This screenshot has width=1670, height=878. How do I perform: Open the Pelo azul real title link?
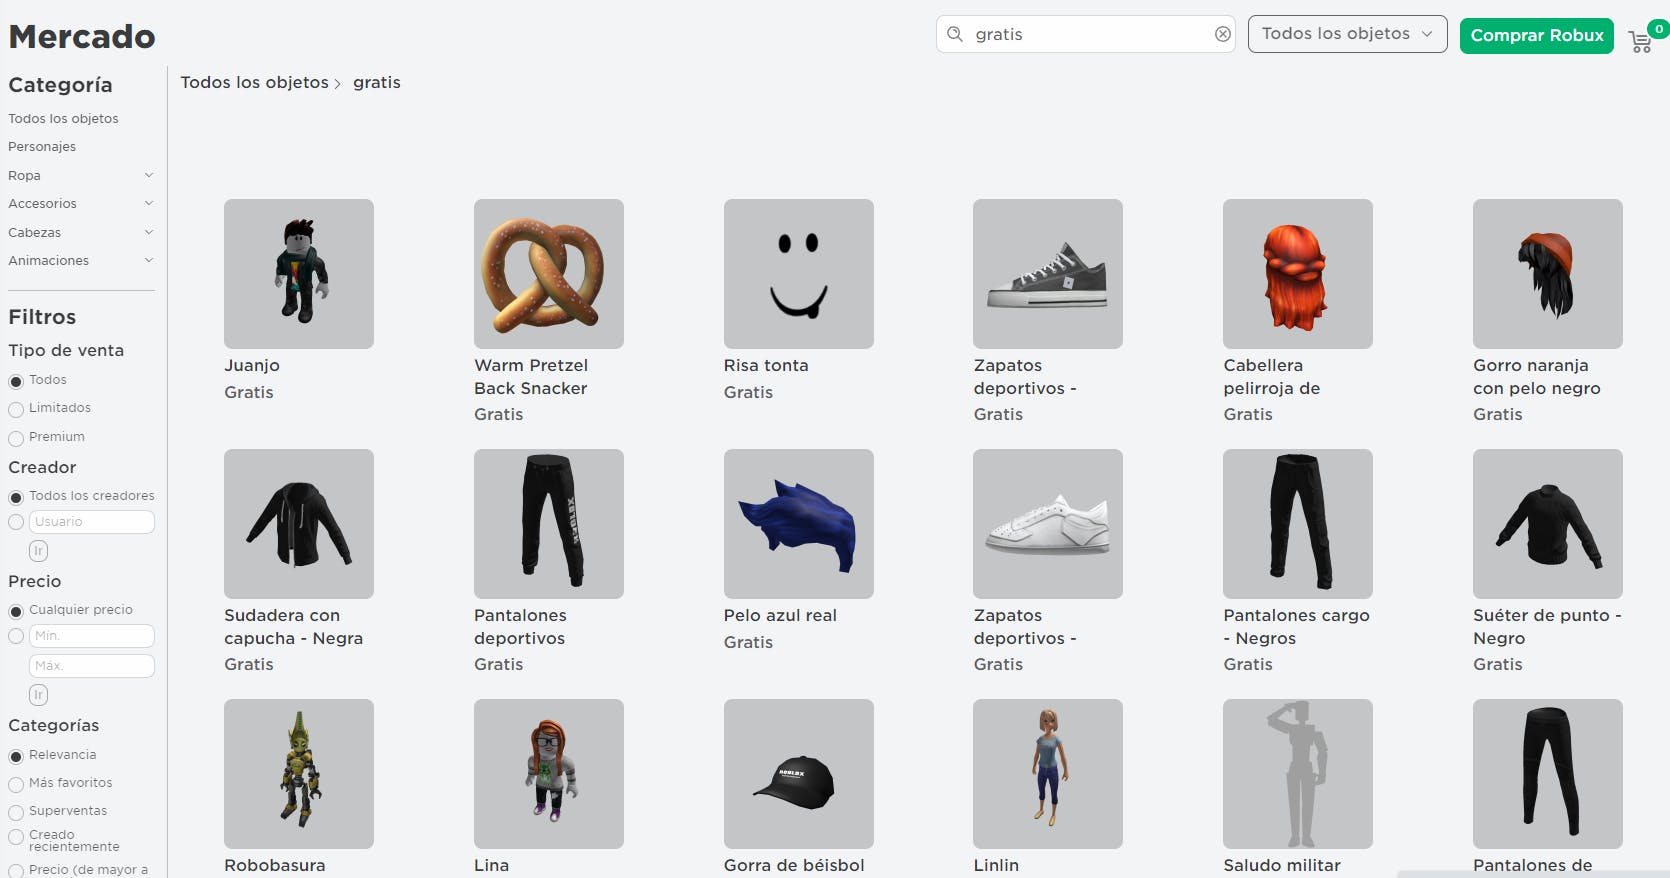pyautogui.click(x=780, y=615)
